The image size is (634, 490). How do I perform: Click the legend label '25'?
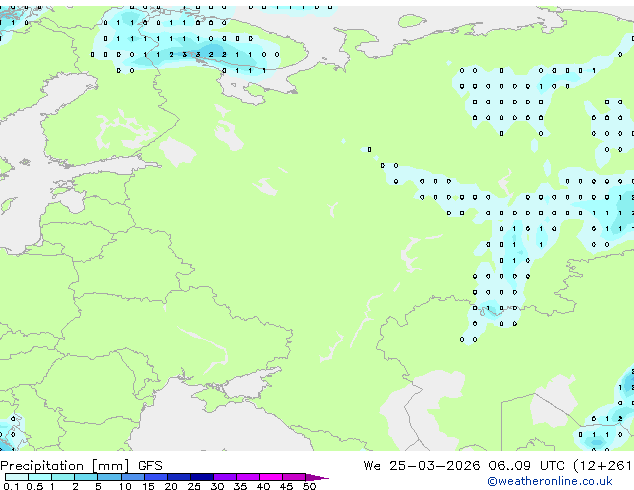[194, 486]
